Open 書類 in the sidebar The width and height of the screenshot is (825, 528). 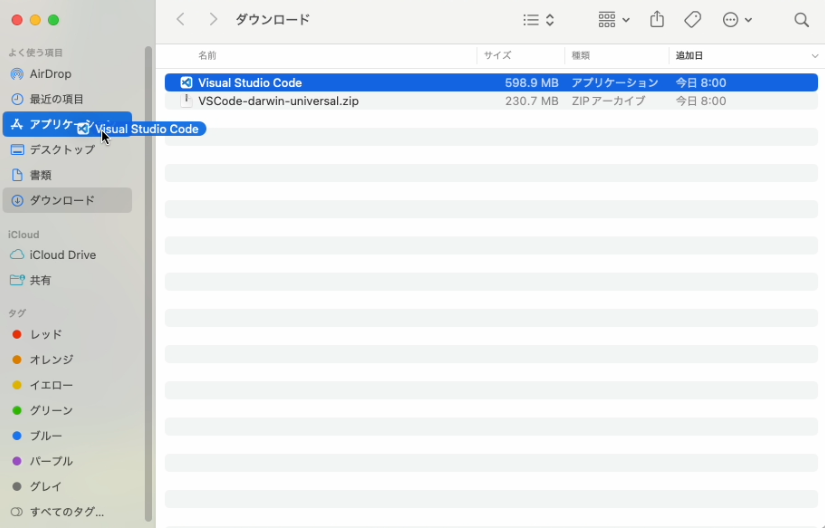pos(67,175)
